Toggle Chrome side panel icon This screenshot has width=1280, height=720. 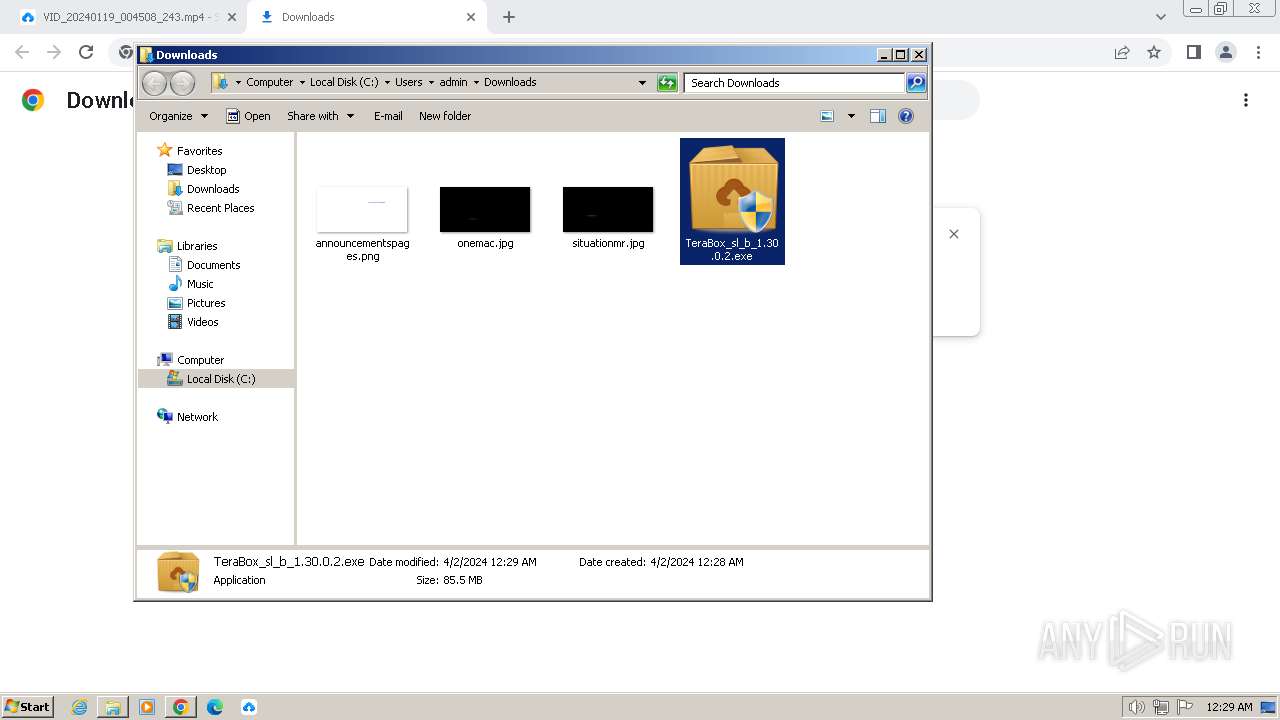tap(1193, 52)
